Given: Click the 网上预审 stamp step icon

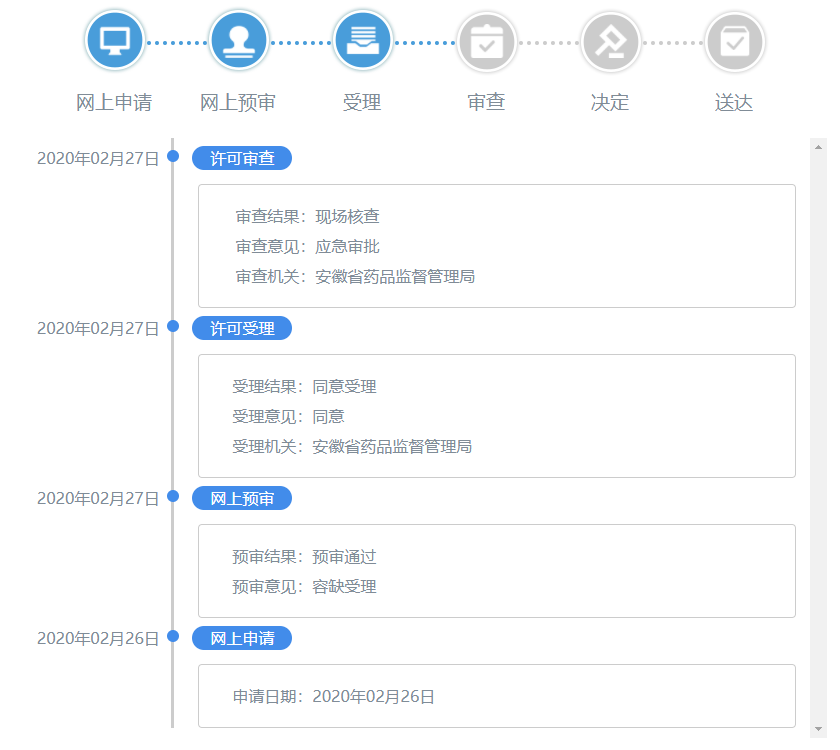Looking at the screenshot, I should [239, 41].
